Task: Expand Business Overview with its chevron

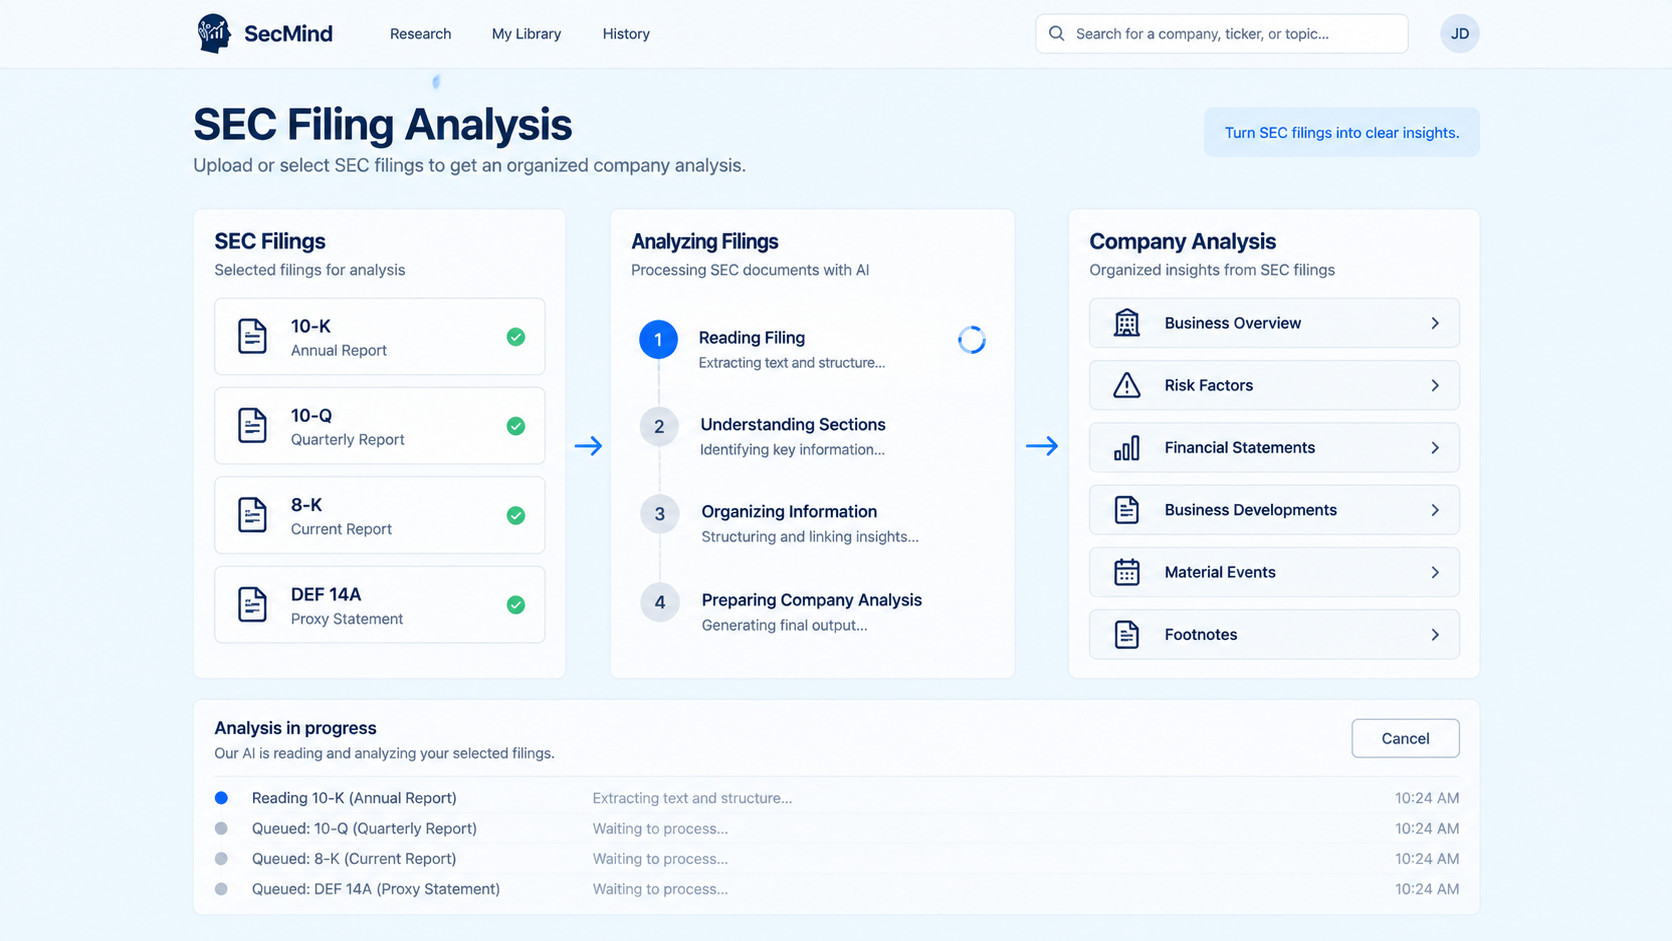Action: pyautogui.click(x=1435, y=323)
